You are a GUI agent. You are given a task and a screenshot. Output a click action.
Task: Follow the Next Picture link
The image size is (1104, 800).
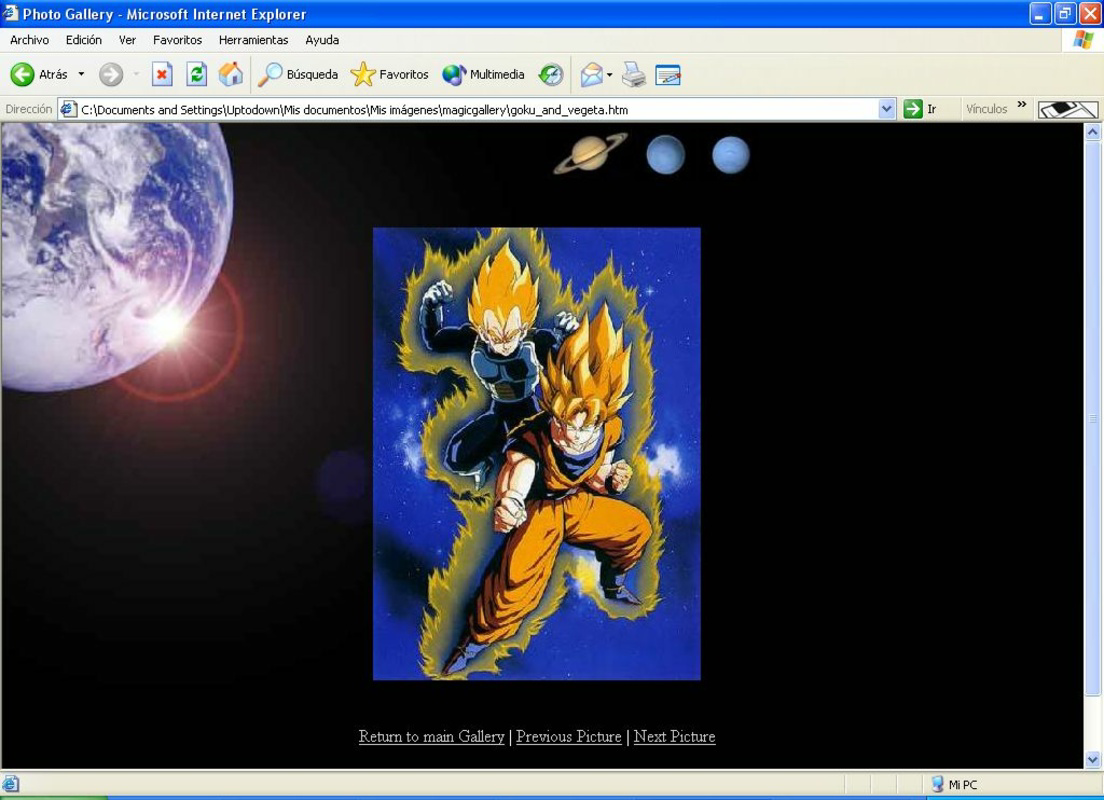675,737
